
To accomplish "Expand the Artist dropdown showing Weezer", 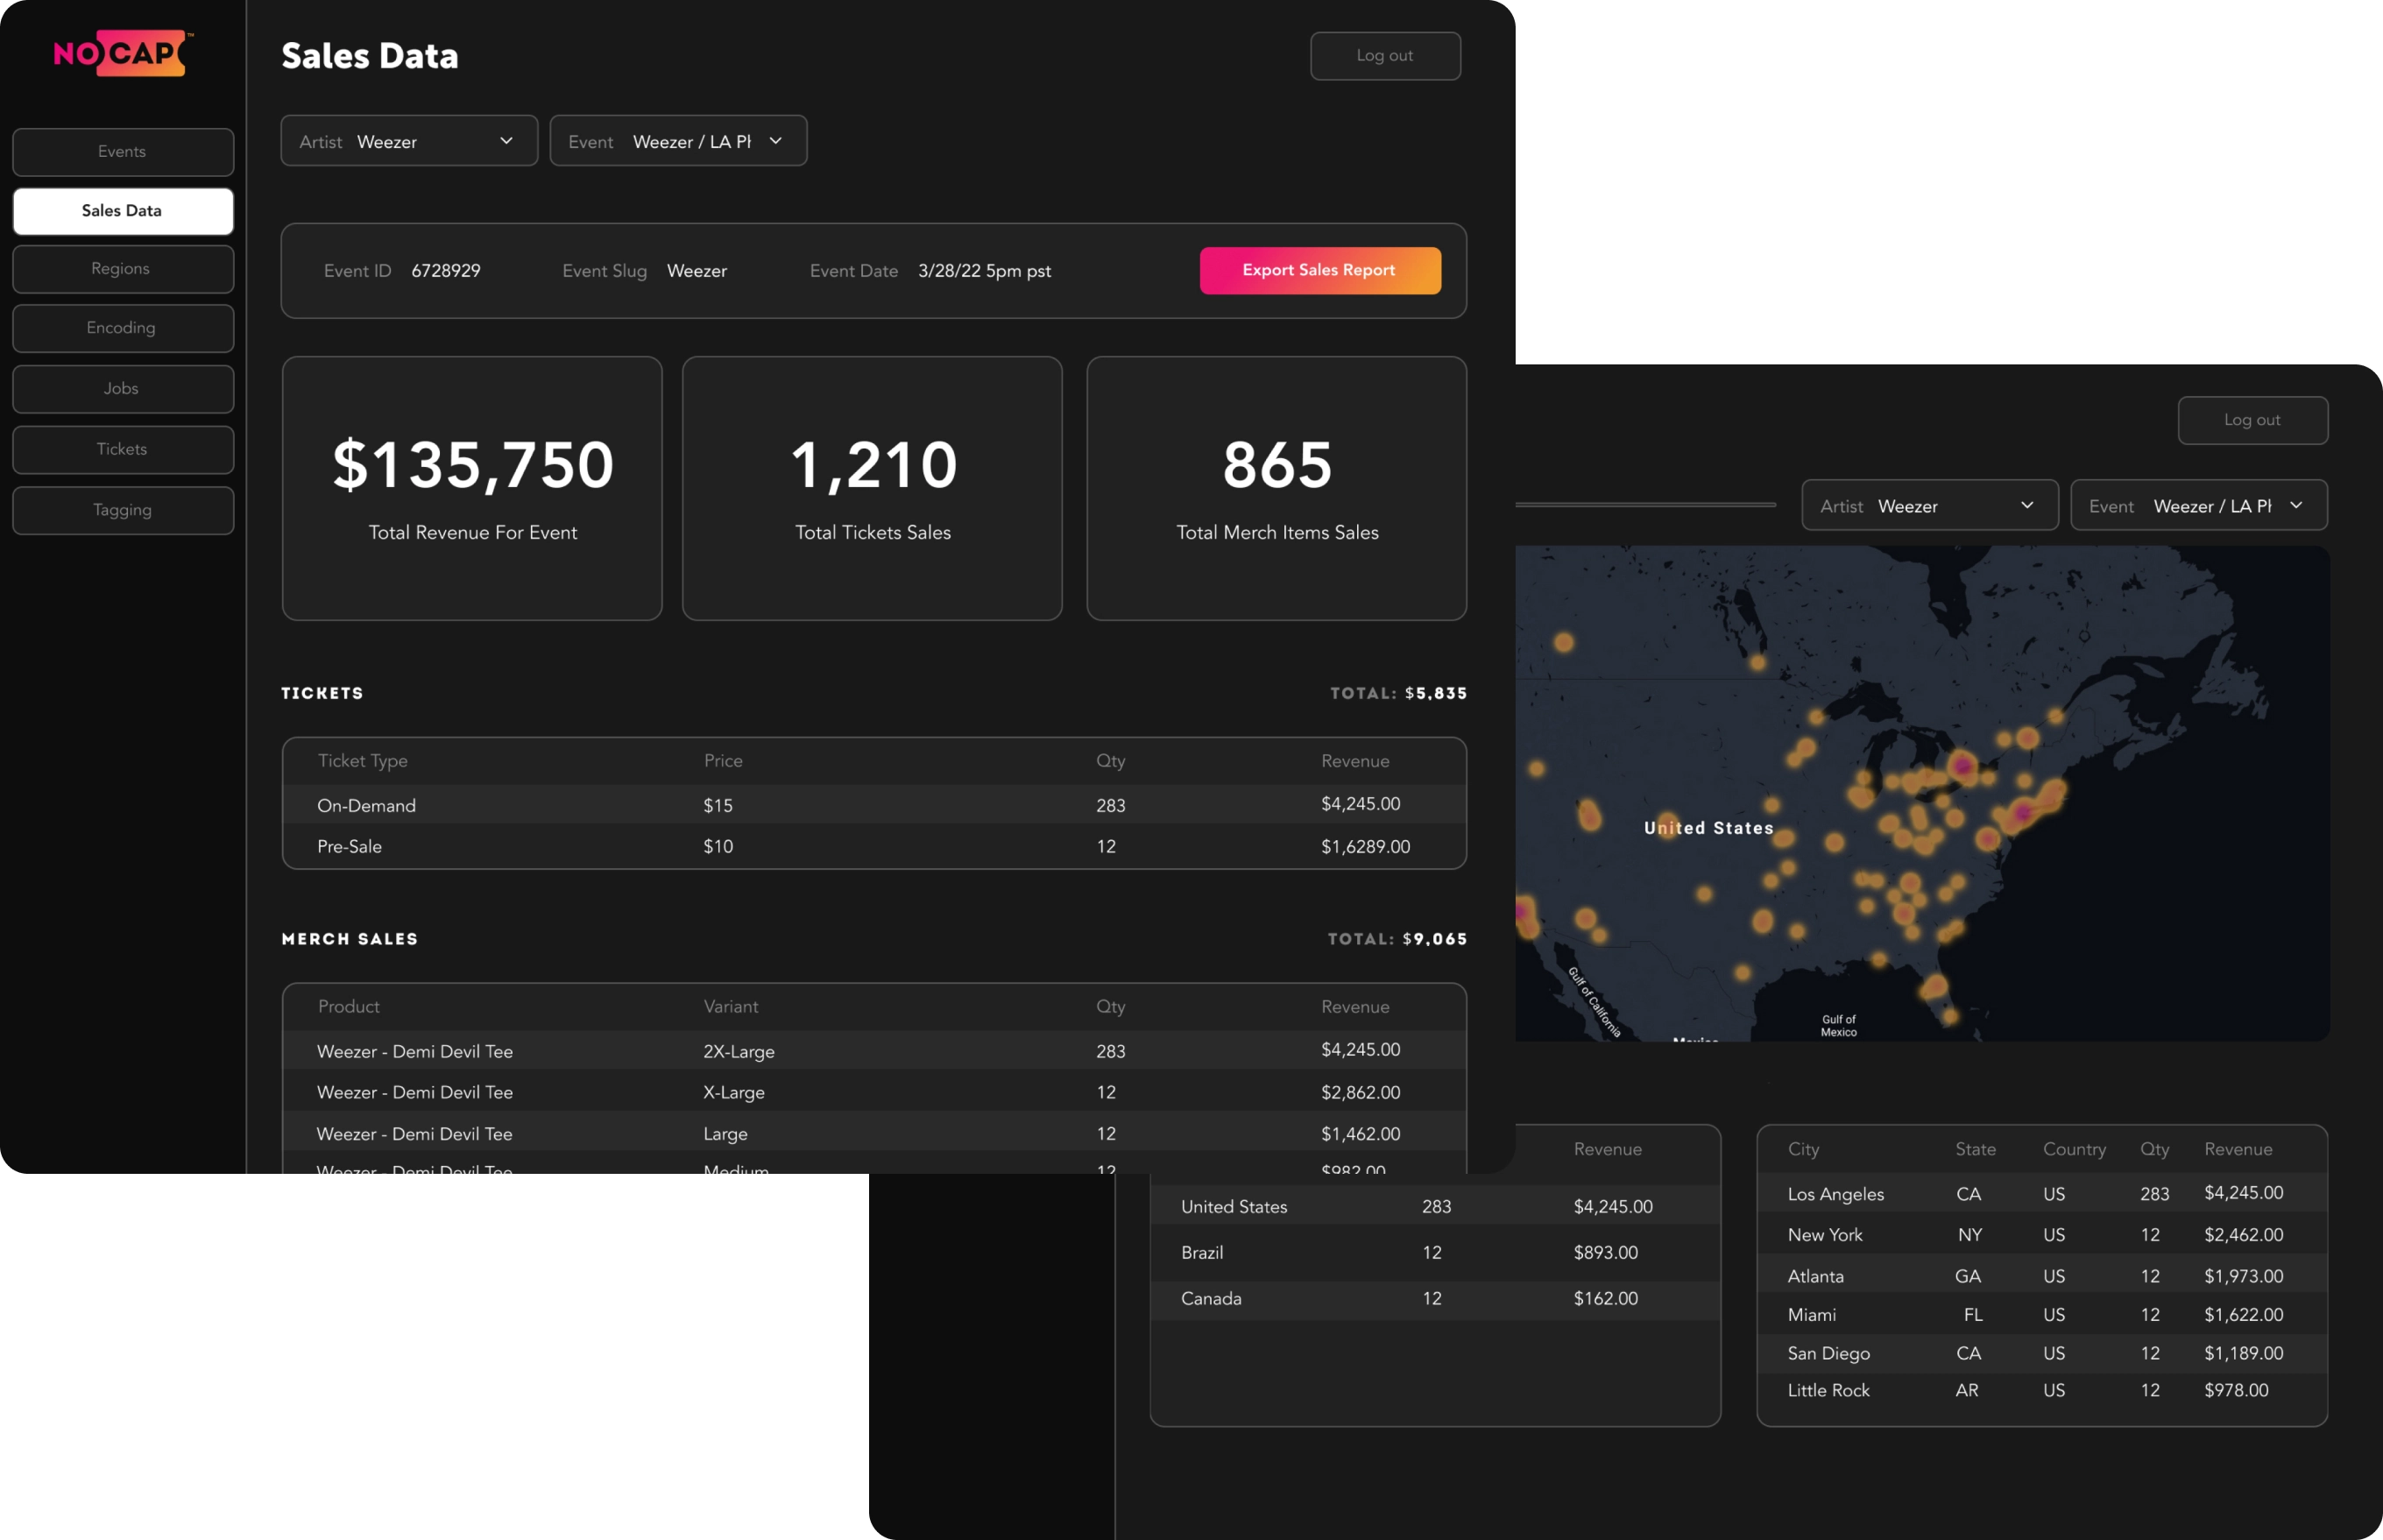I will (409, 140).
